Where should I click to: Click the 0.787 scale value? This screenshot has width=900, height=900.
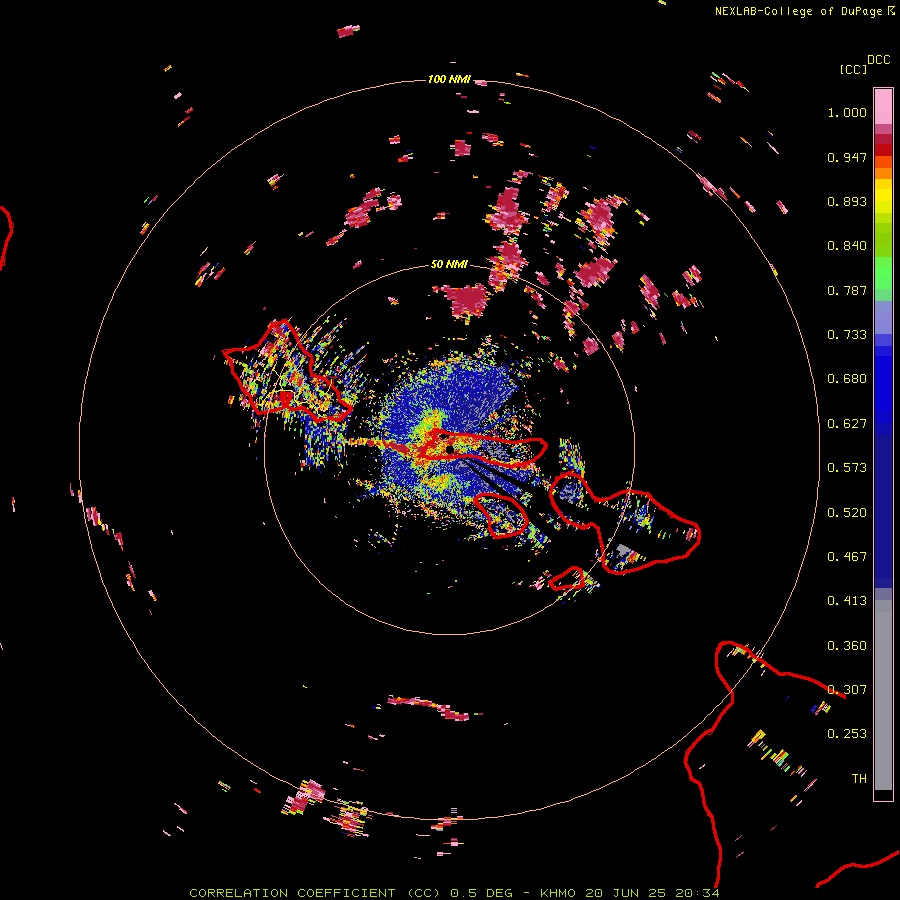click(847, 290)
